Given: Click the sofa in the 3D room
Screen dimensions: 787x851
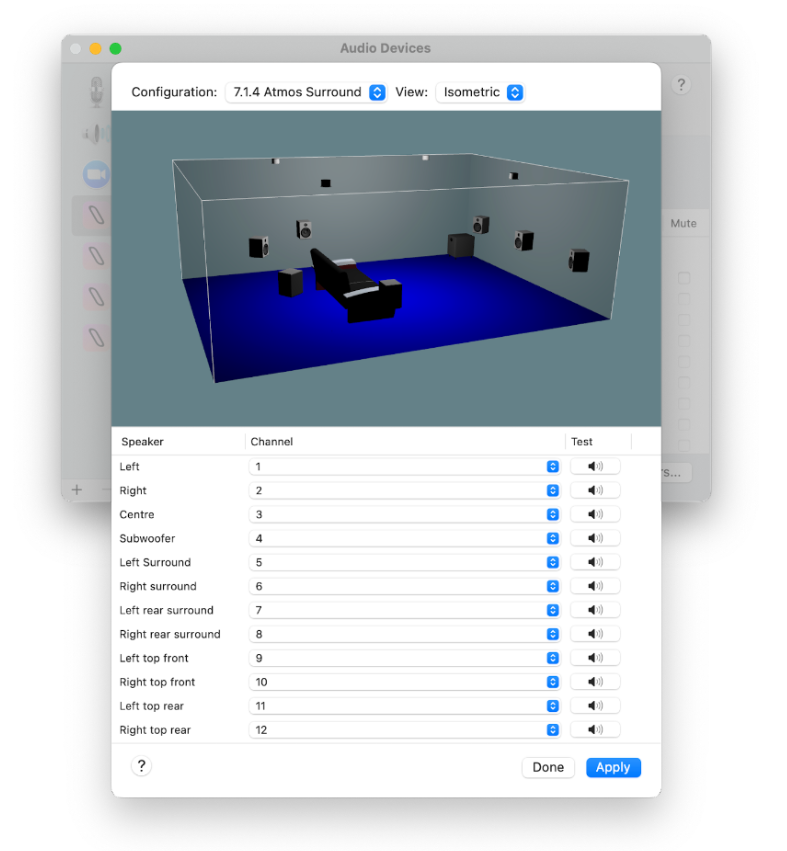Looking at the screenshot, I should 356,288.
